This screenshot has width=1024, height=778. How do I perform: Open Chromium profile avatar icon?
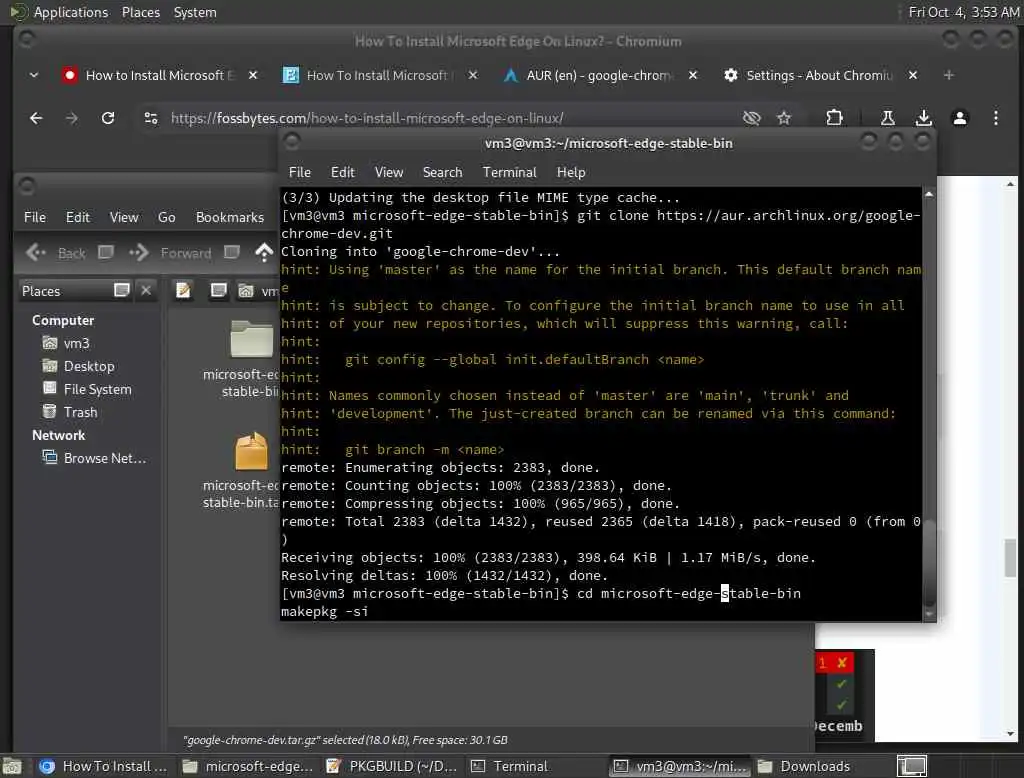click(959, 118)
